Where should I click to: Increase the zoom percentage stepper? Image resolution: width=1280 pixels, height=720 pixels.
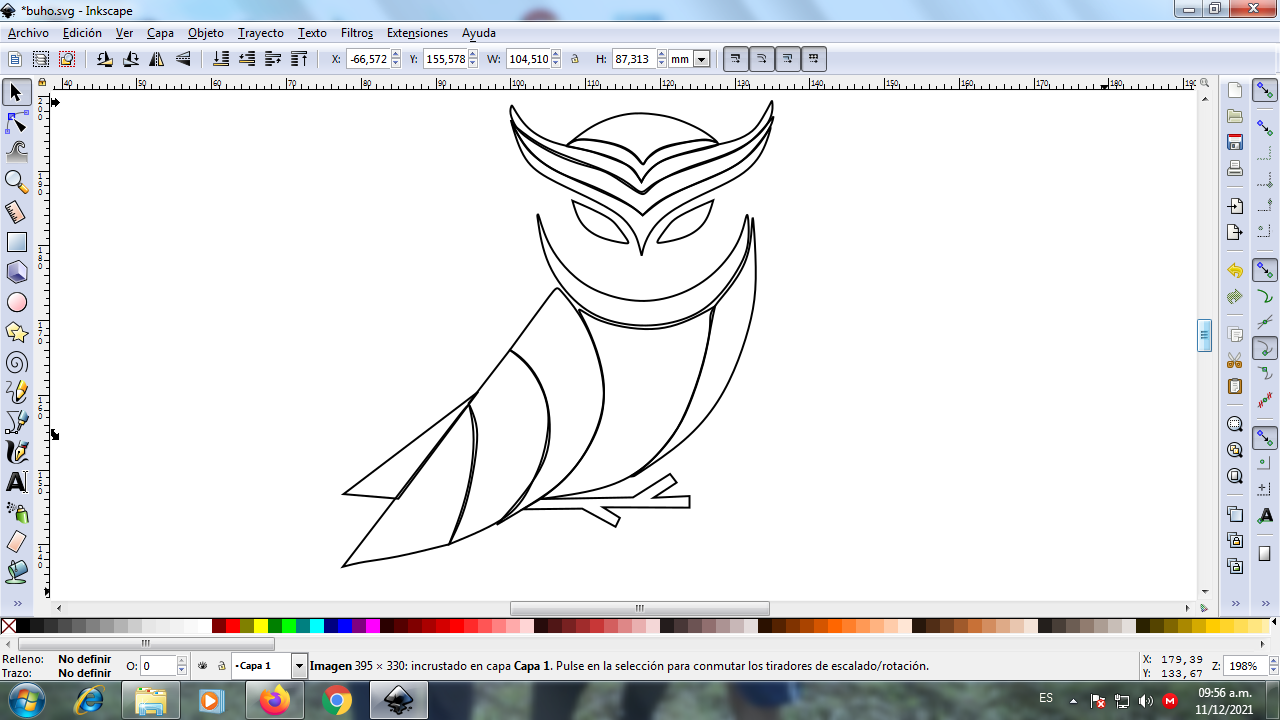[x=1271, y=661]
